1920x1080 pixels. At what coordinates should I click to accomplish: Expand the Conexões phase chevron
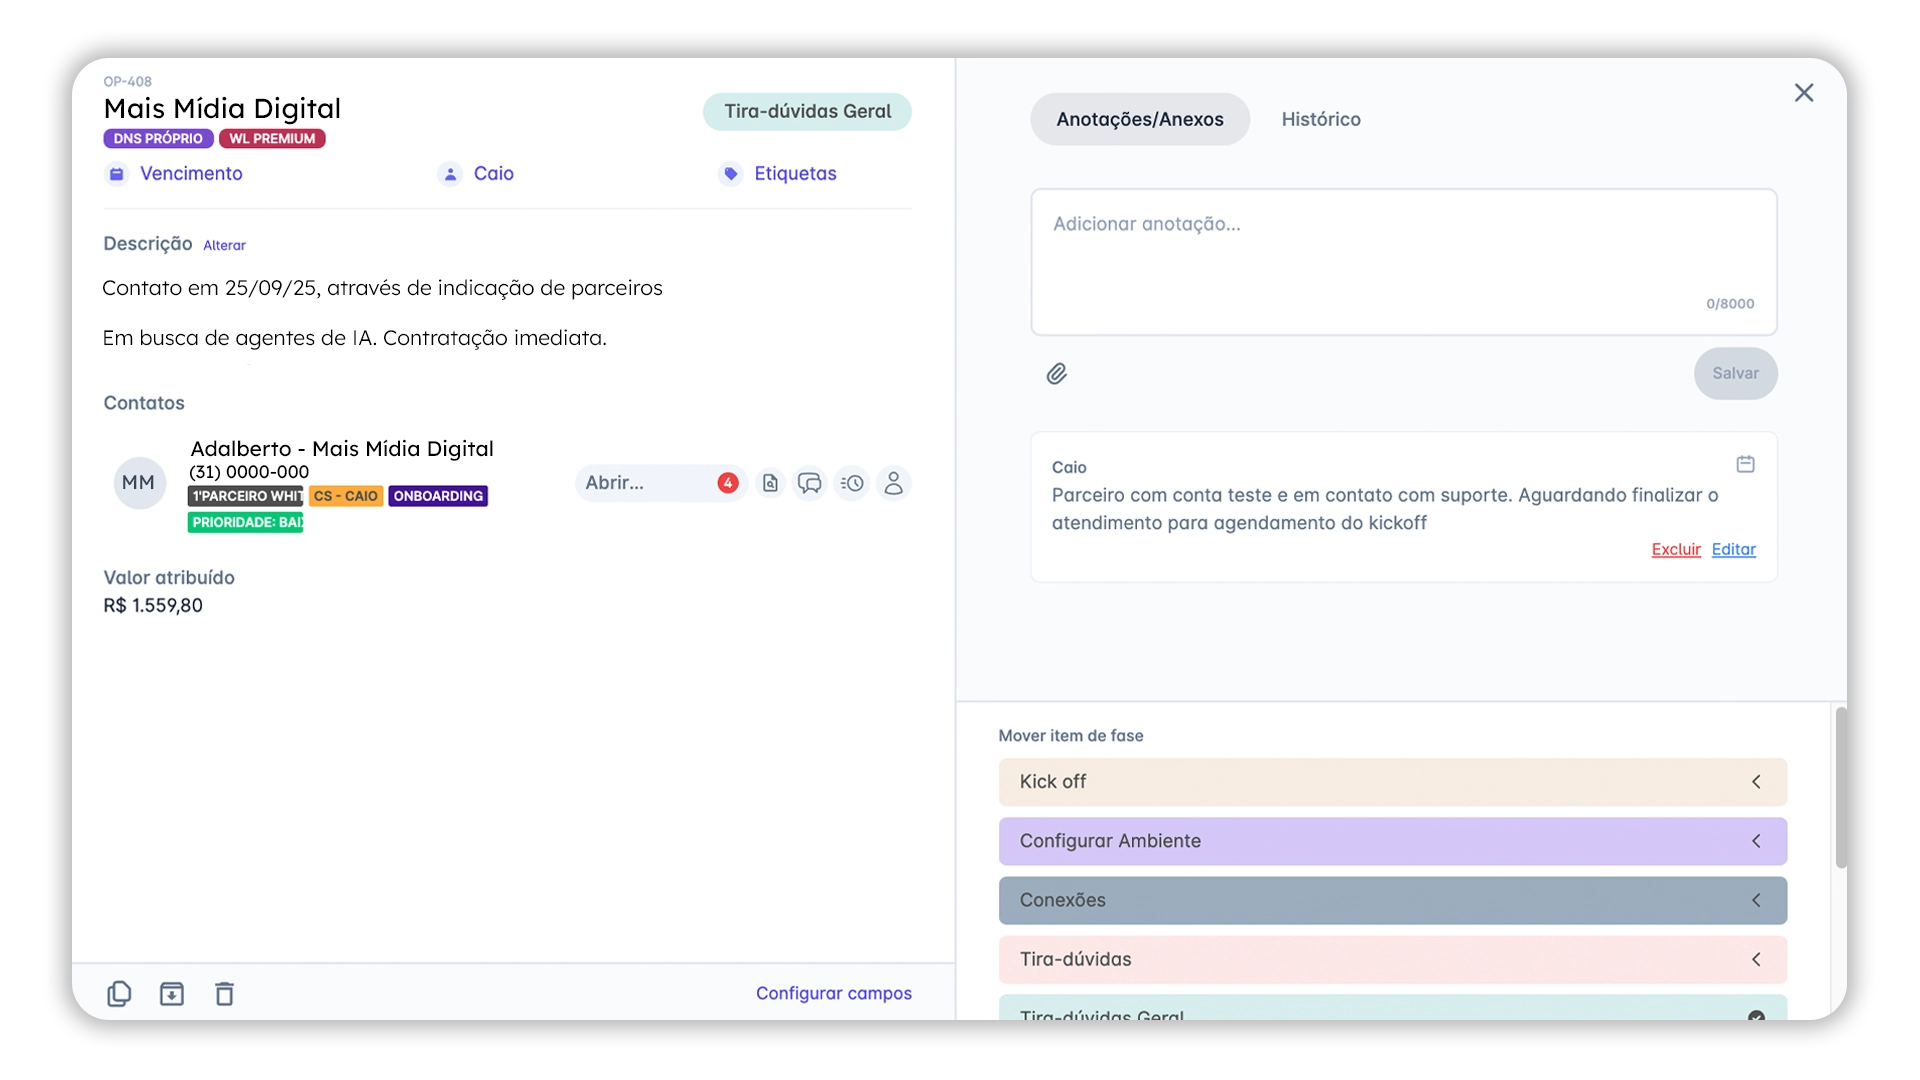point(1756,900)
